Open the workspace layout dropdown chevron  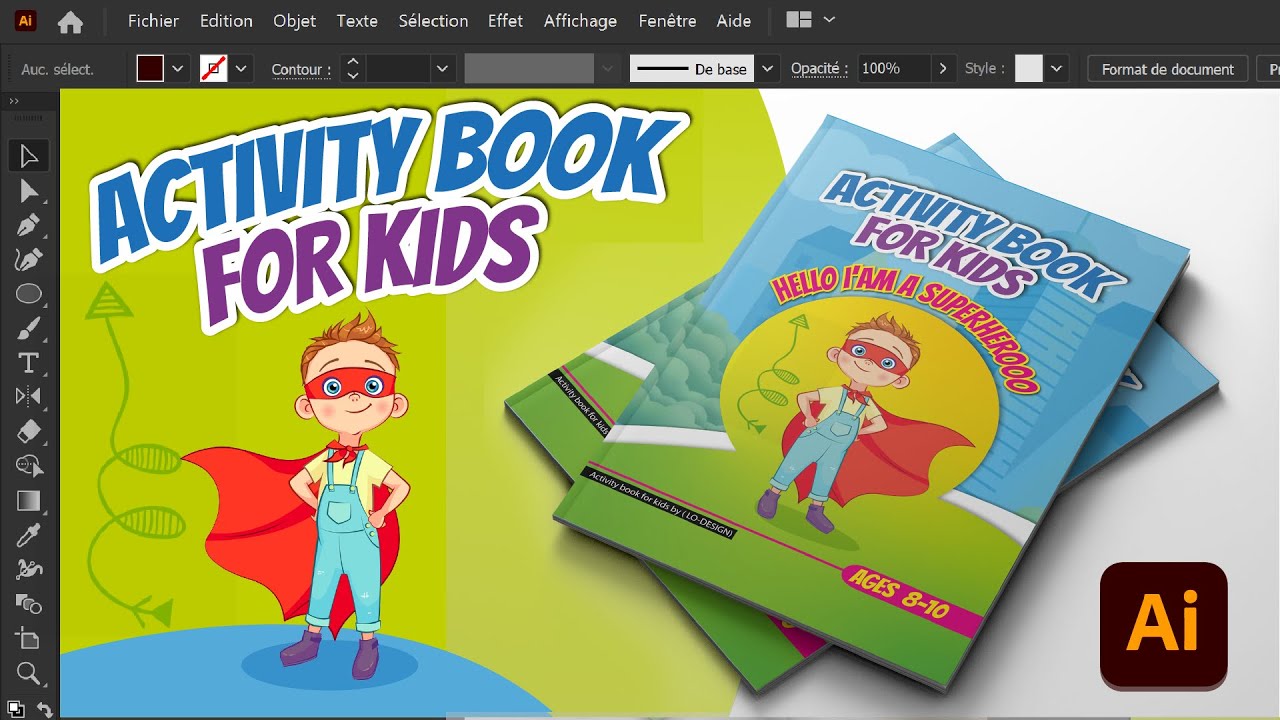point(829,20)
